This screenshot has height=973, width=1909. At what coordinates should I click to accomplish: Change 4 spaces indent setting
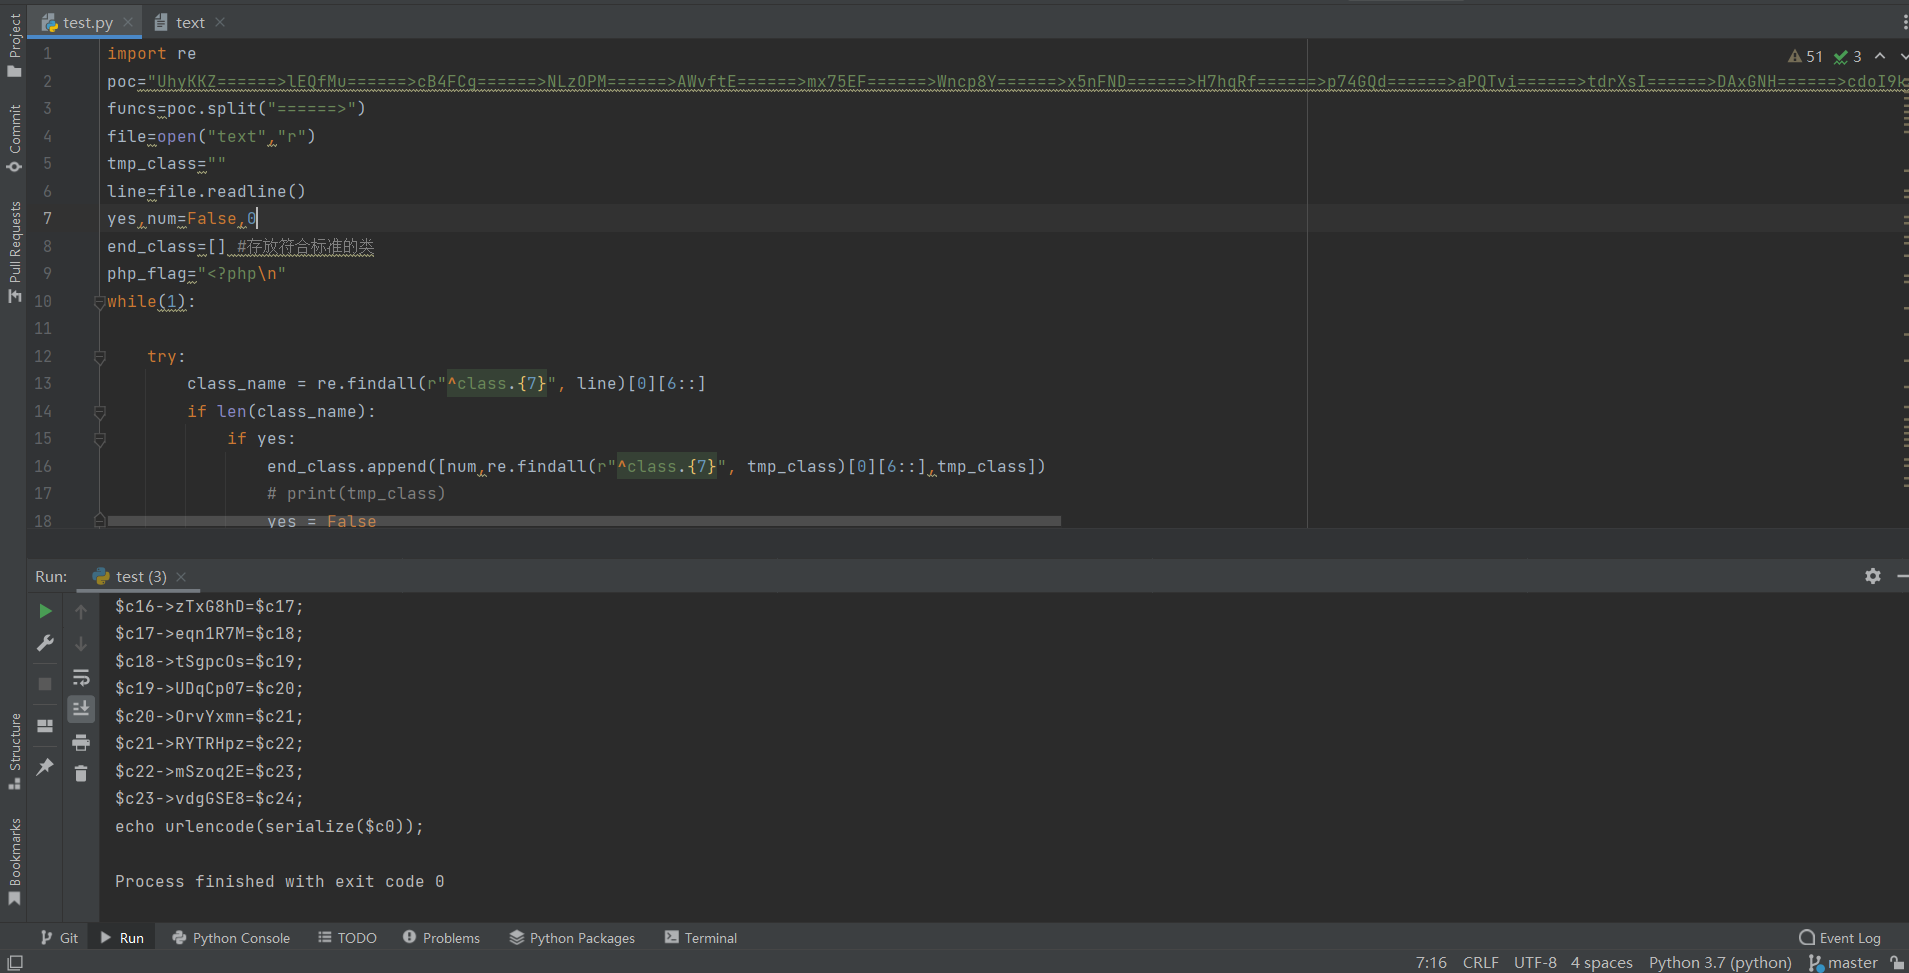pyautogui.click(x=1601, y=963)
